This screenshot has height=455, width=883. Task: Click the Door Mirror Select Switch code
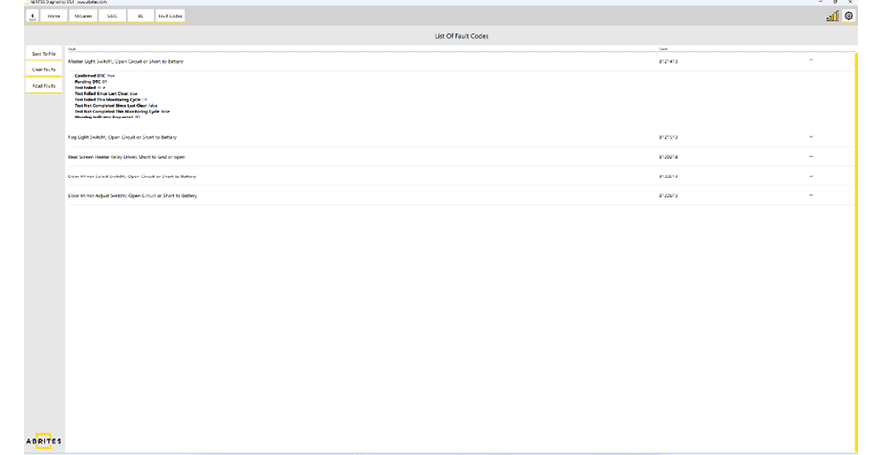pyautogui.click(x=668, y=176)
